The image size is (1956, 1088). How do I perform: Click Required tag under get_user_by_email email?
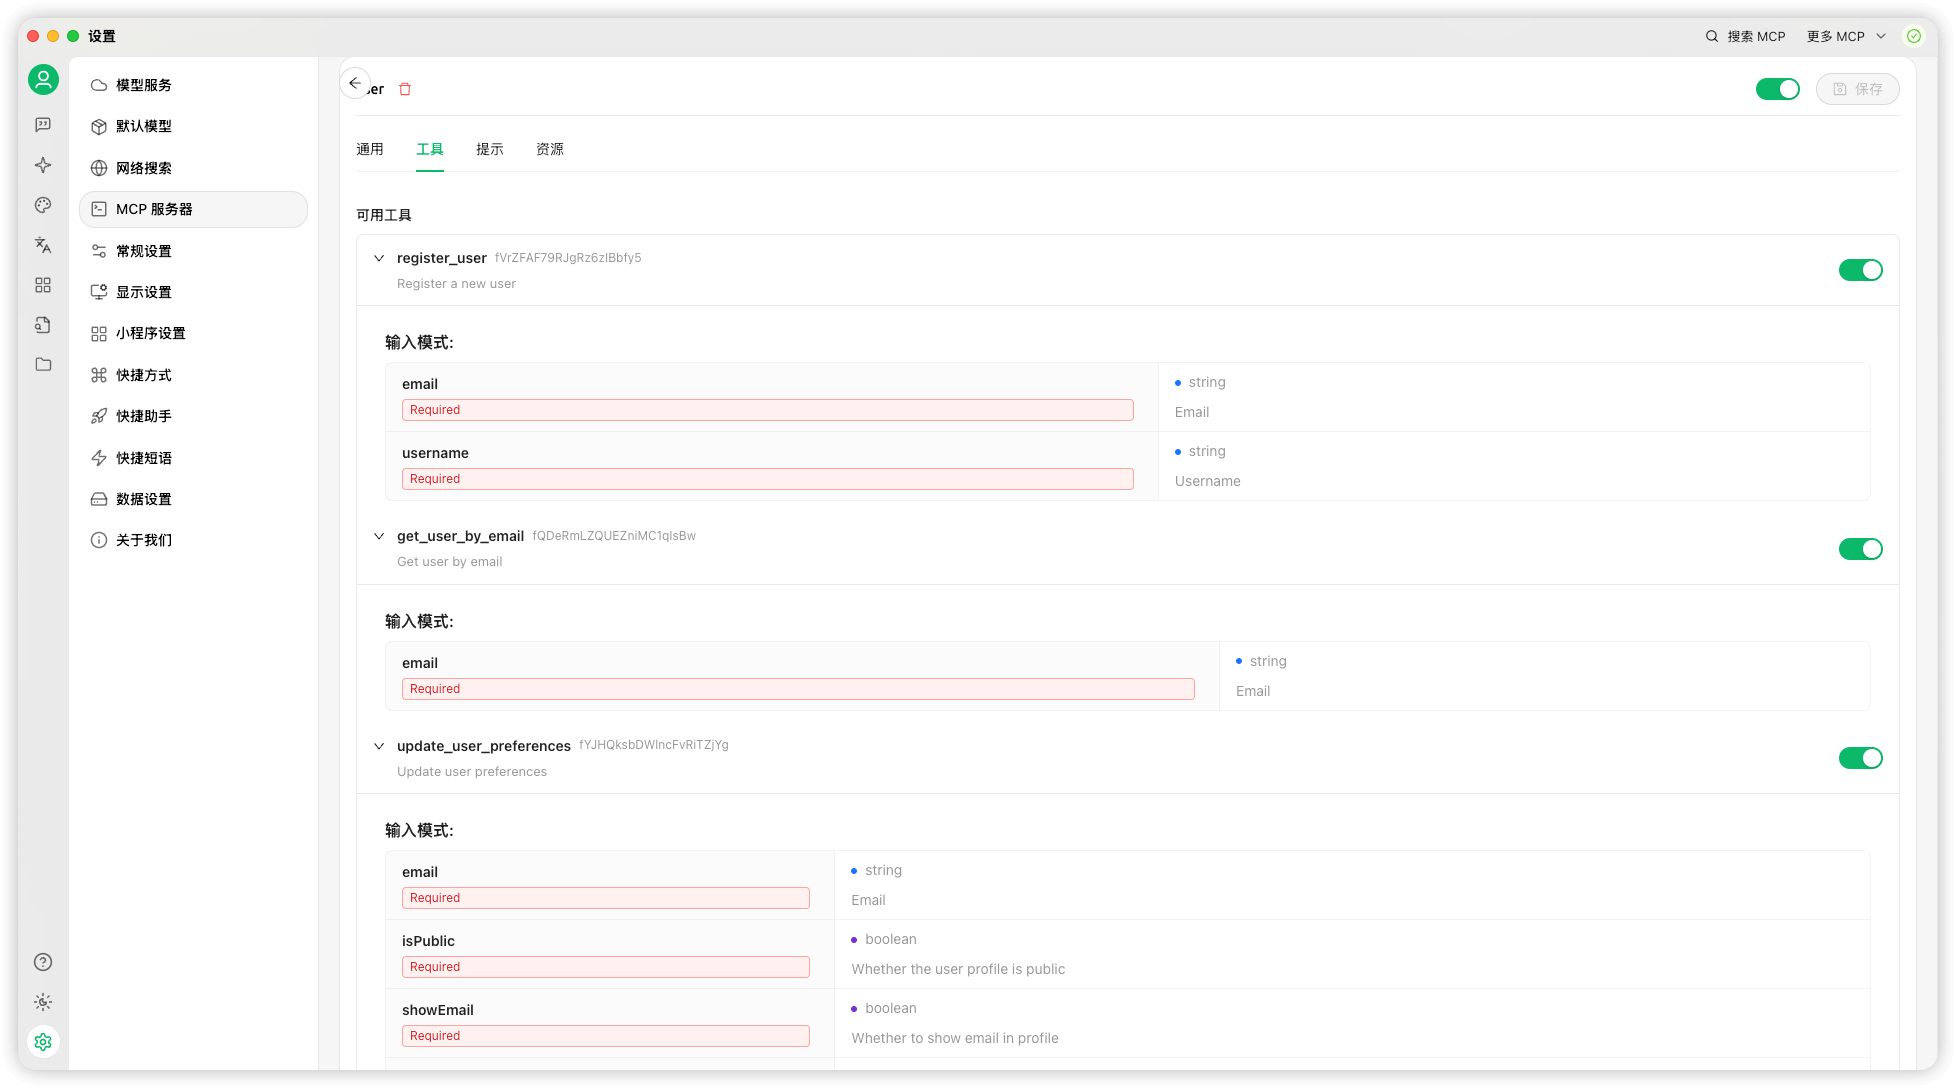click(798, 689)
